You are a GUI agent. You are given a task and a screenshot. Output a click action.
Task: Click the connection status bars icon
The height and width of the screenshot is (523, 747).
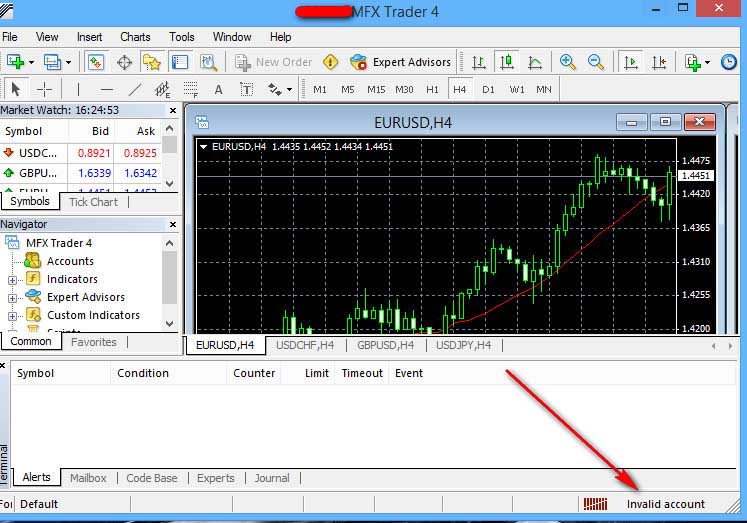point(596,504)
